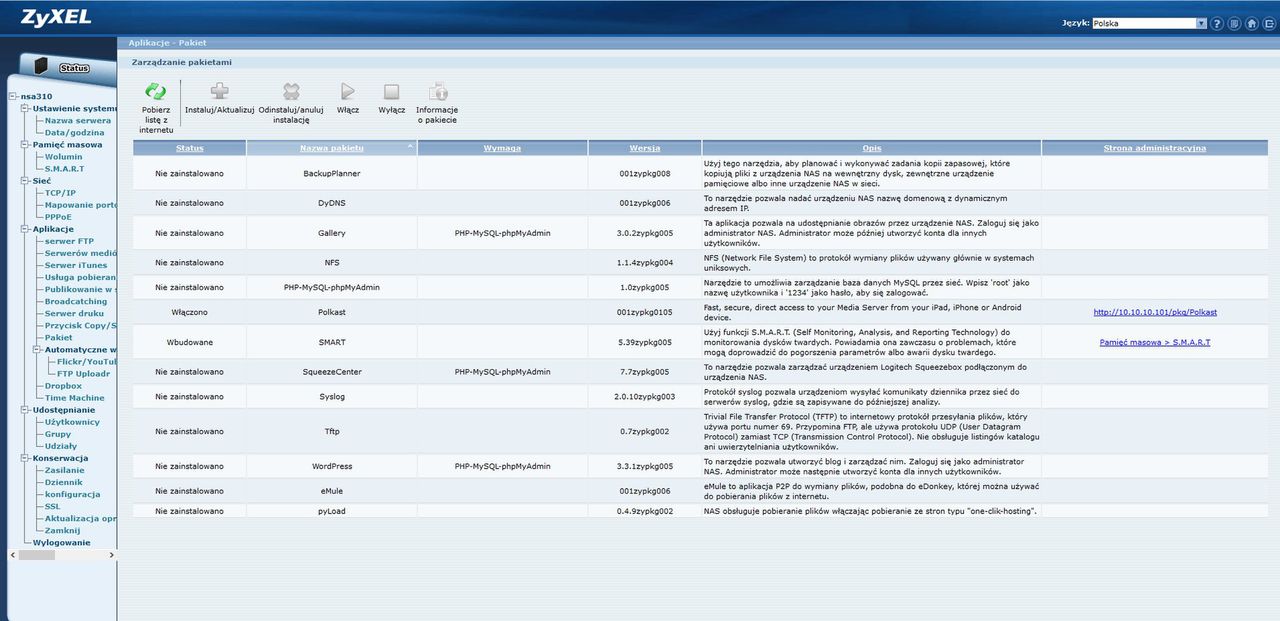This screenshot has width=1280, height=621.
Task: Open Dziennik in sidebar
Action: click(x=64, y=482)
